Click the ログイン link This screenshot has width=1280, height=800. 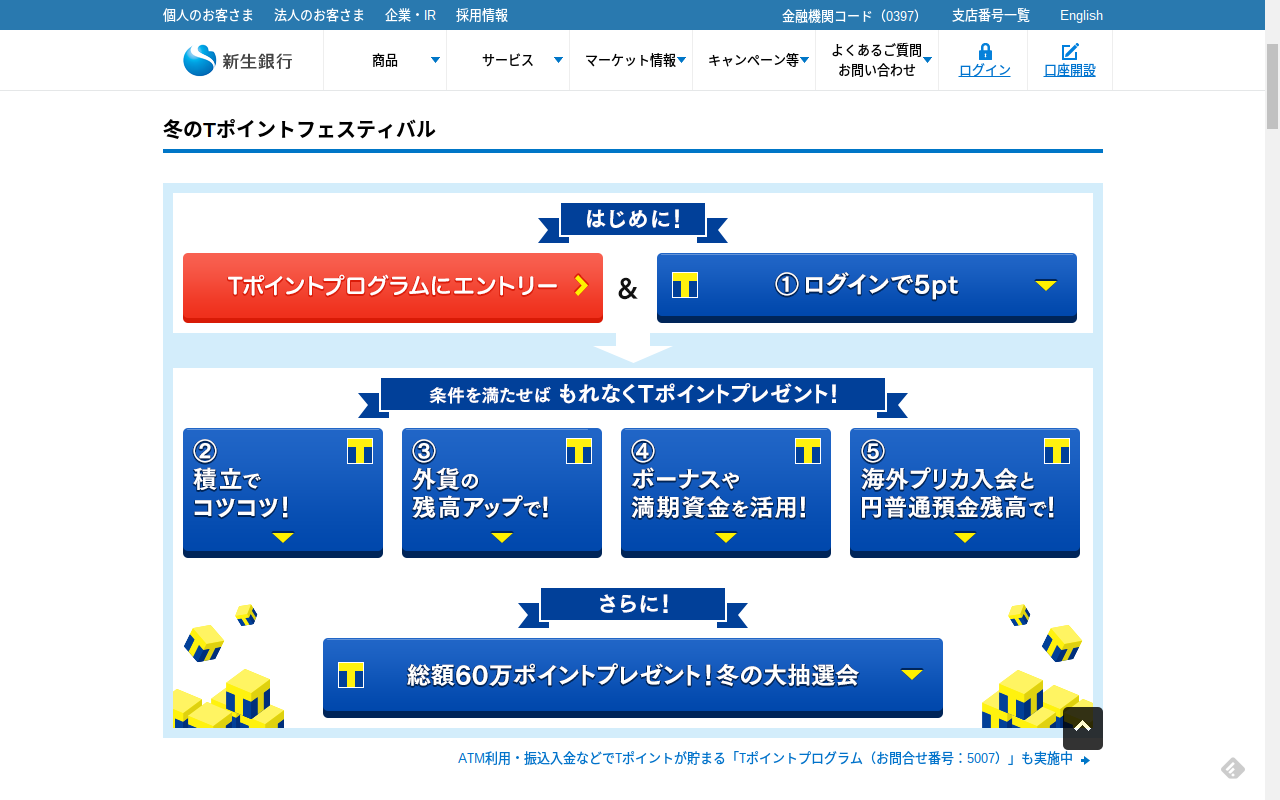pos(985,70)
